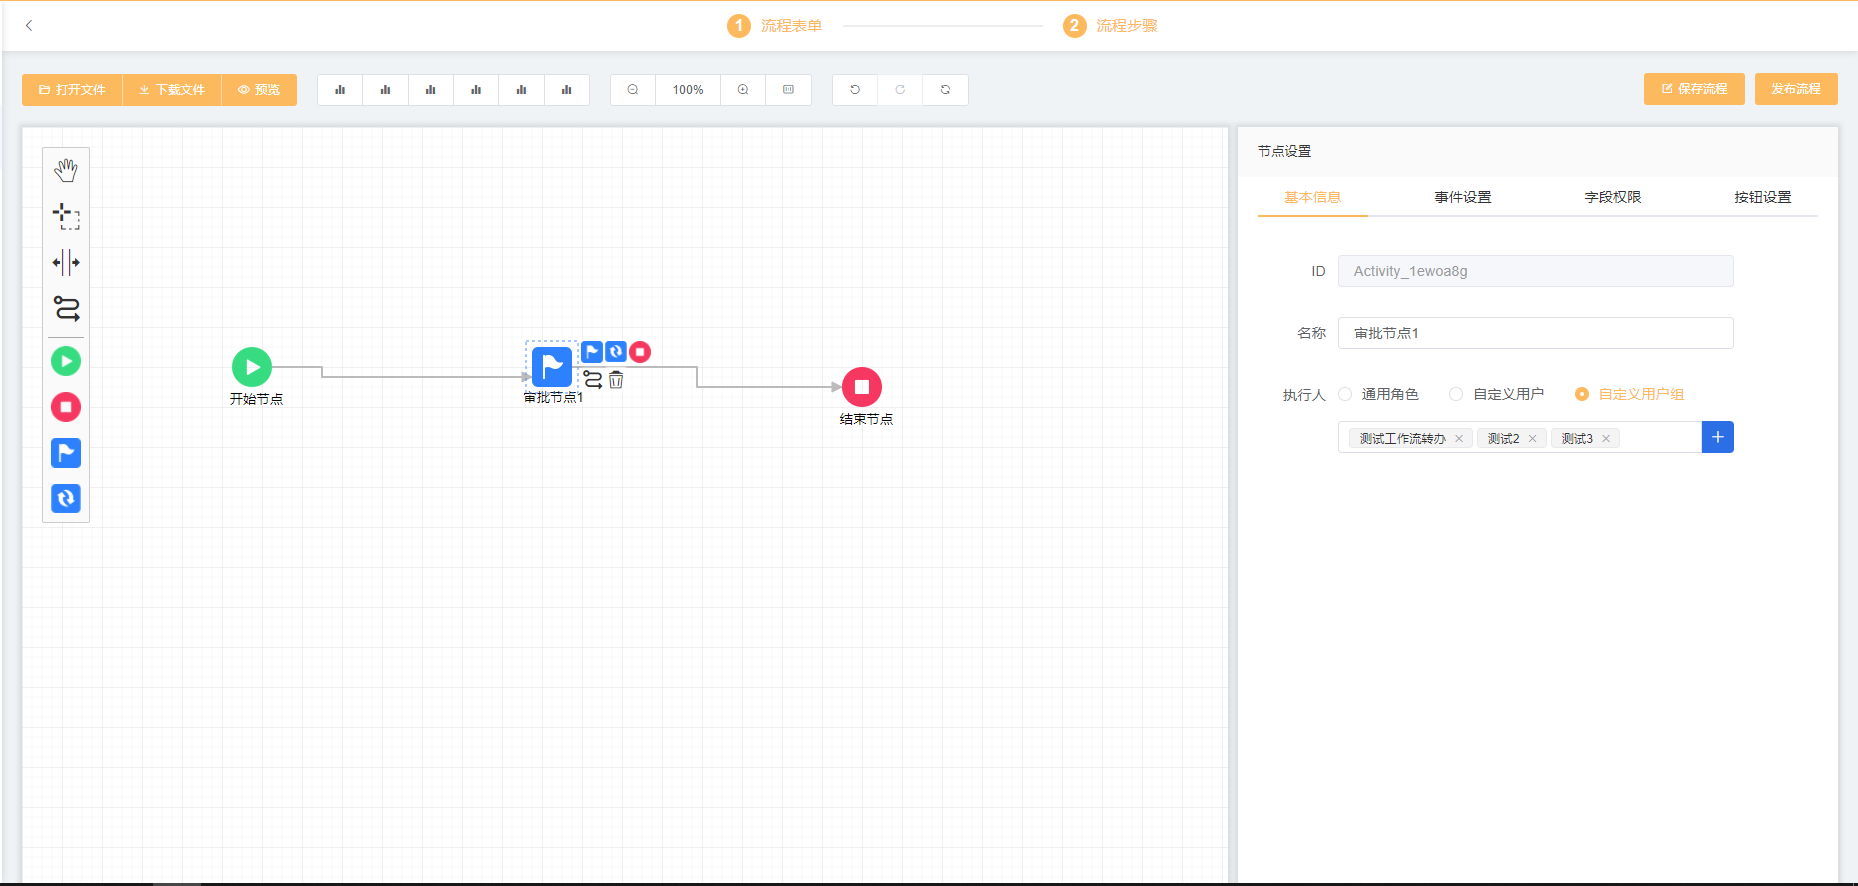Activate the create/remove space tool
Screen dimensions: 1858x886
click(66, 263)
